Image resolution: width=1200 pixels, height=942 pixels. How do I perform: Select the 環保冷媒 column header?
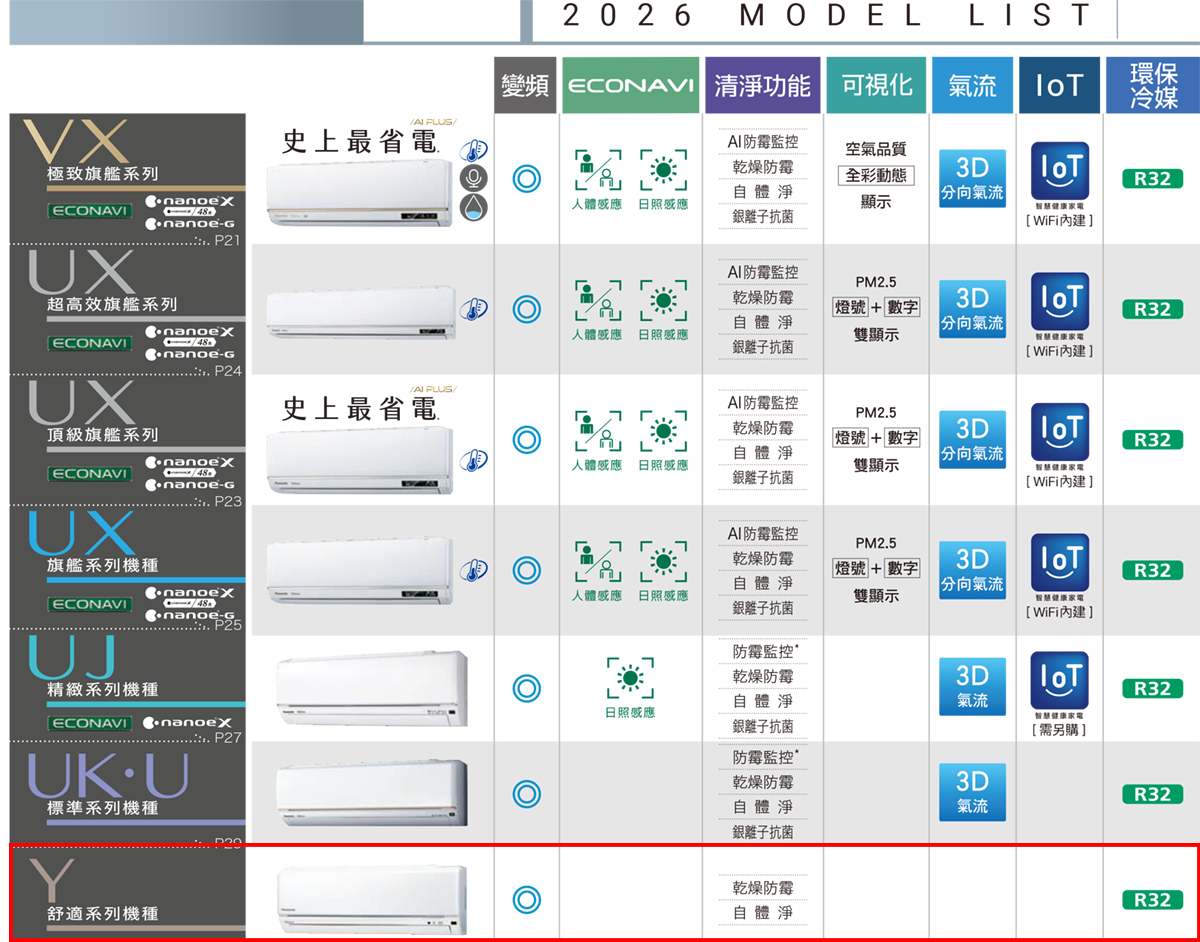[x=1153, y=86]
